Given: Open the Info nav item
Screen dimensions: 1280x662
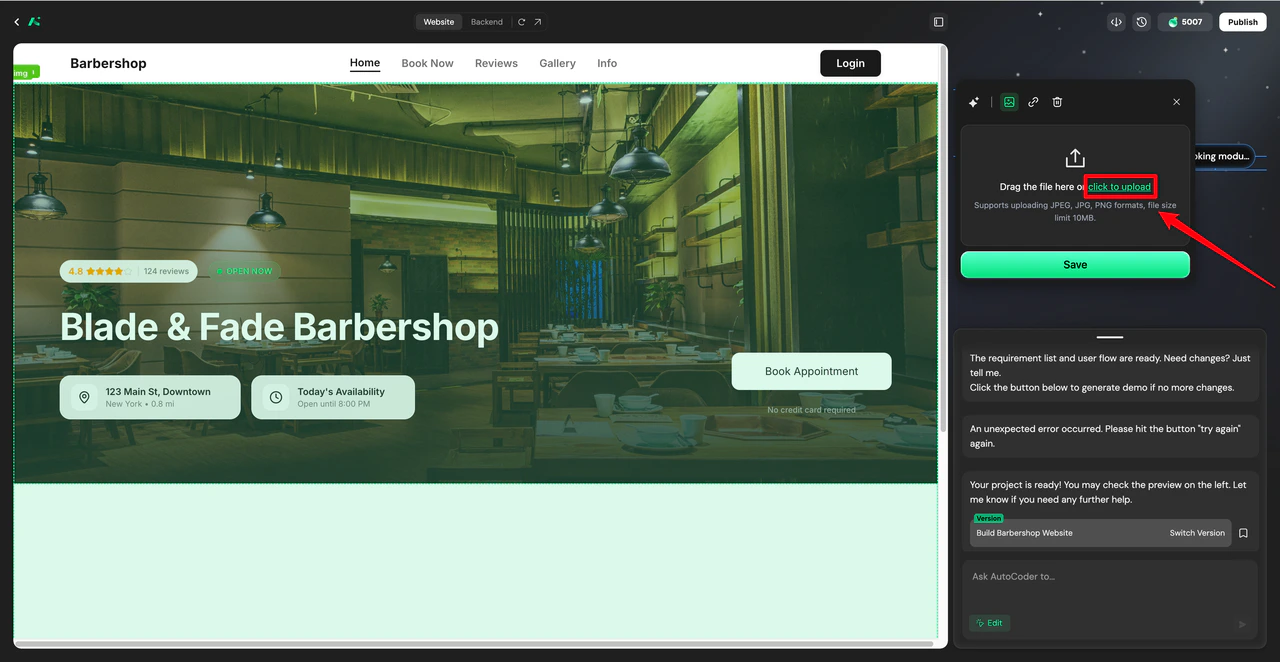Looking at the screenshot, I should click(x=607, y=63).
